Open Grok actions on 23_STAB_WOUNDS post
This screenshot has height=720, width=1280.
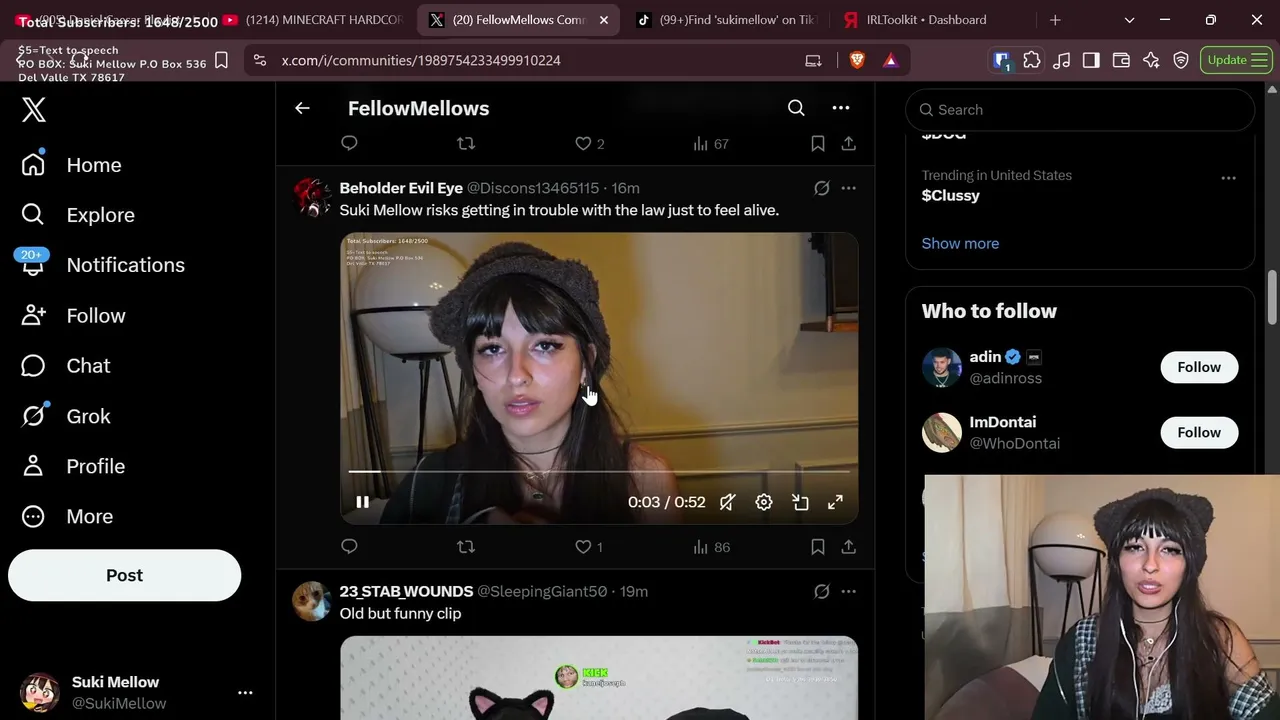click(822, 591)
